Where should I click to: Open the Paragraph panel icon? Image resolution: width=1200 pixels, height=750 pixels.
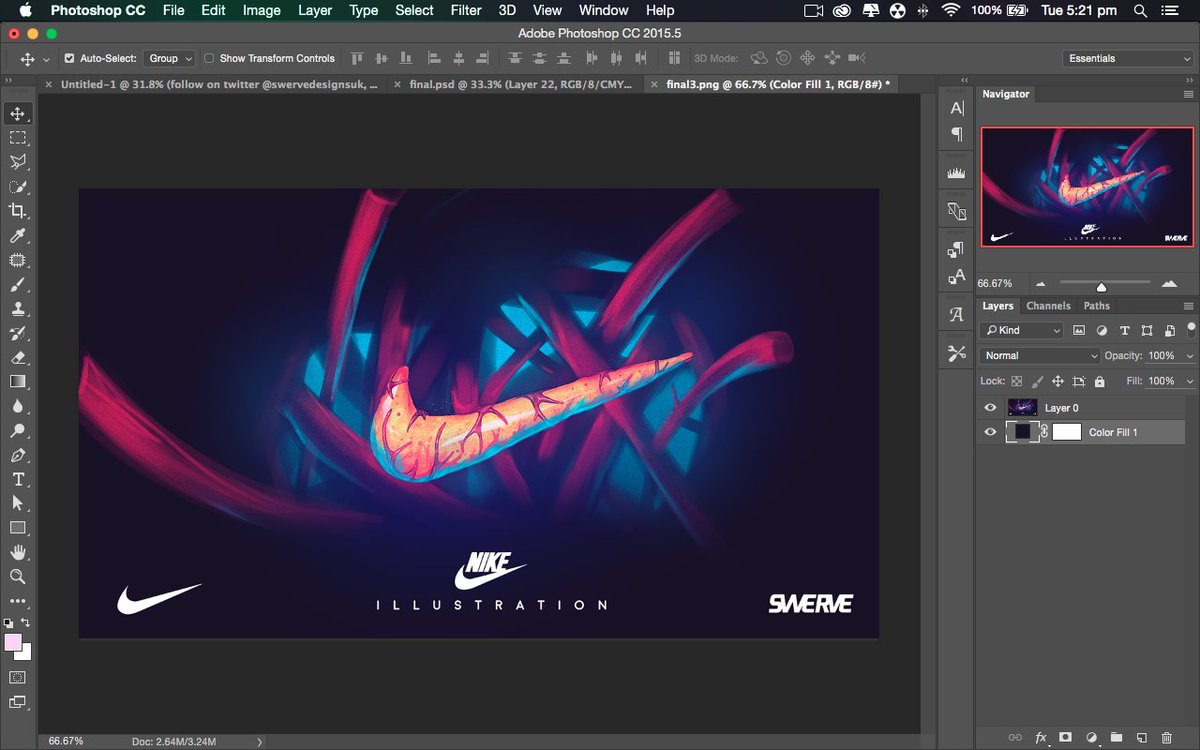[x=957, y=134]
